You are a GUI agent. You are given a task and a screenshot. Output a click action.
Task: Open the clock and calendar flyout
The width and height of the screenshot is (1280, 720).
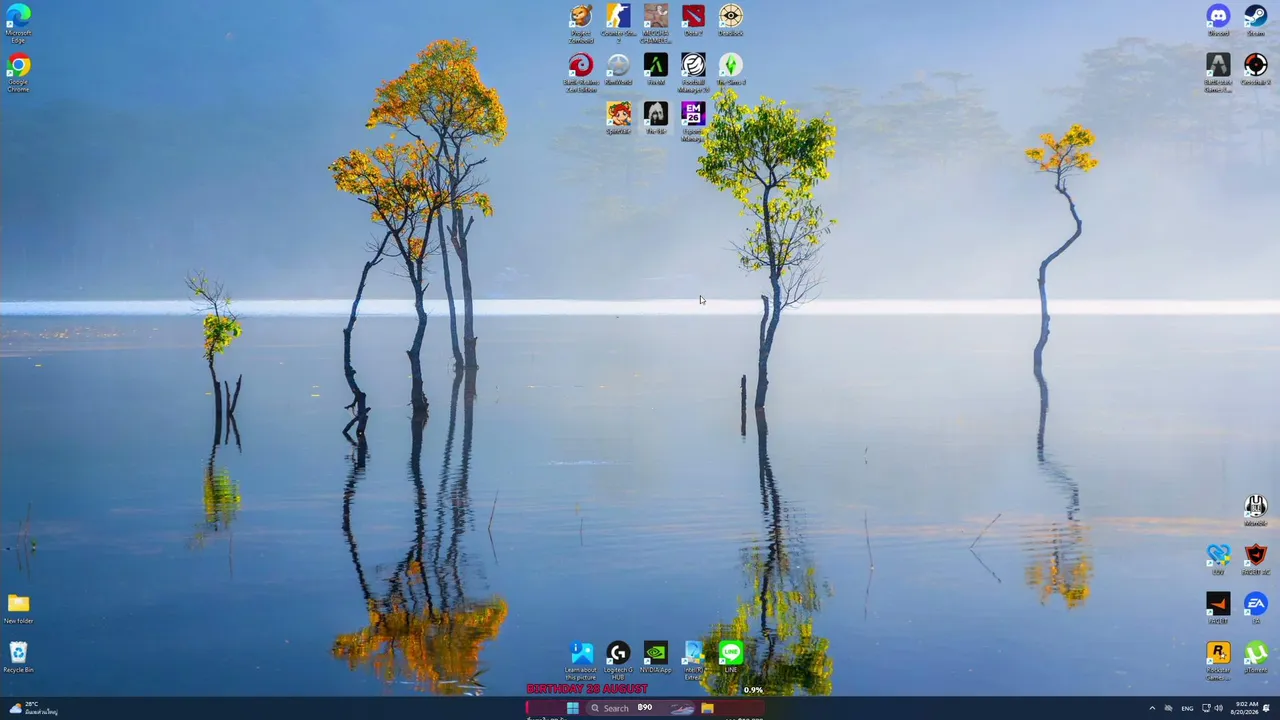(1245, 708)
